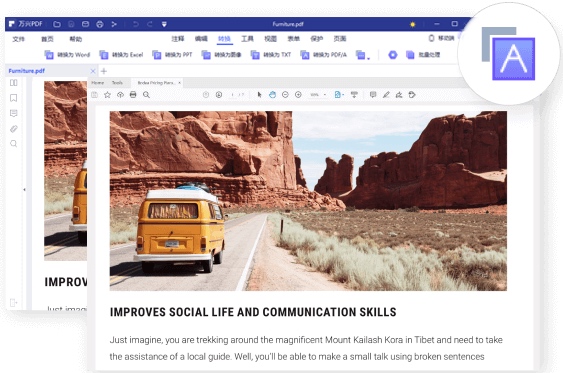The image size is (563, 373).
Task: Click the star bookmark icon in front toolbar
Action: click(107, 95)
